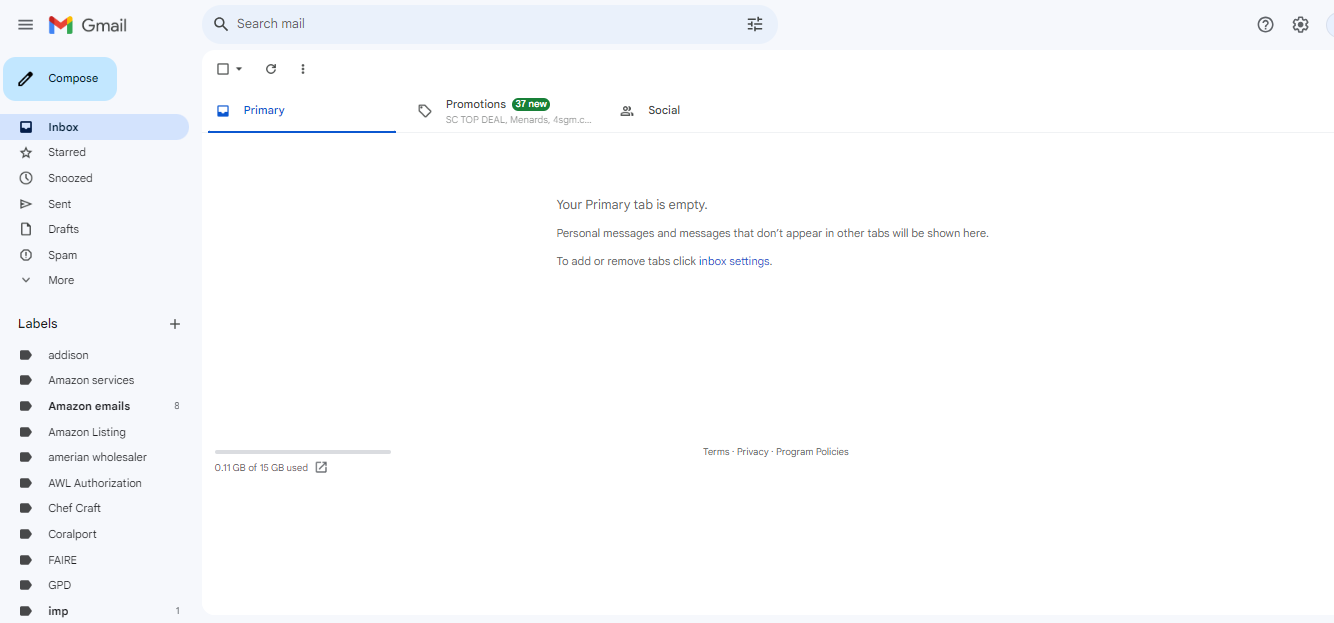The width and height of the screenshot is (1334, 623).
Task: Click the people icon on Social tab
Action: (x=627, y=111)
